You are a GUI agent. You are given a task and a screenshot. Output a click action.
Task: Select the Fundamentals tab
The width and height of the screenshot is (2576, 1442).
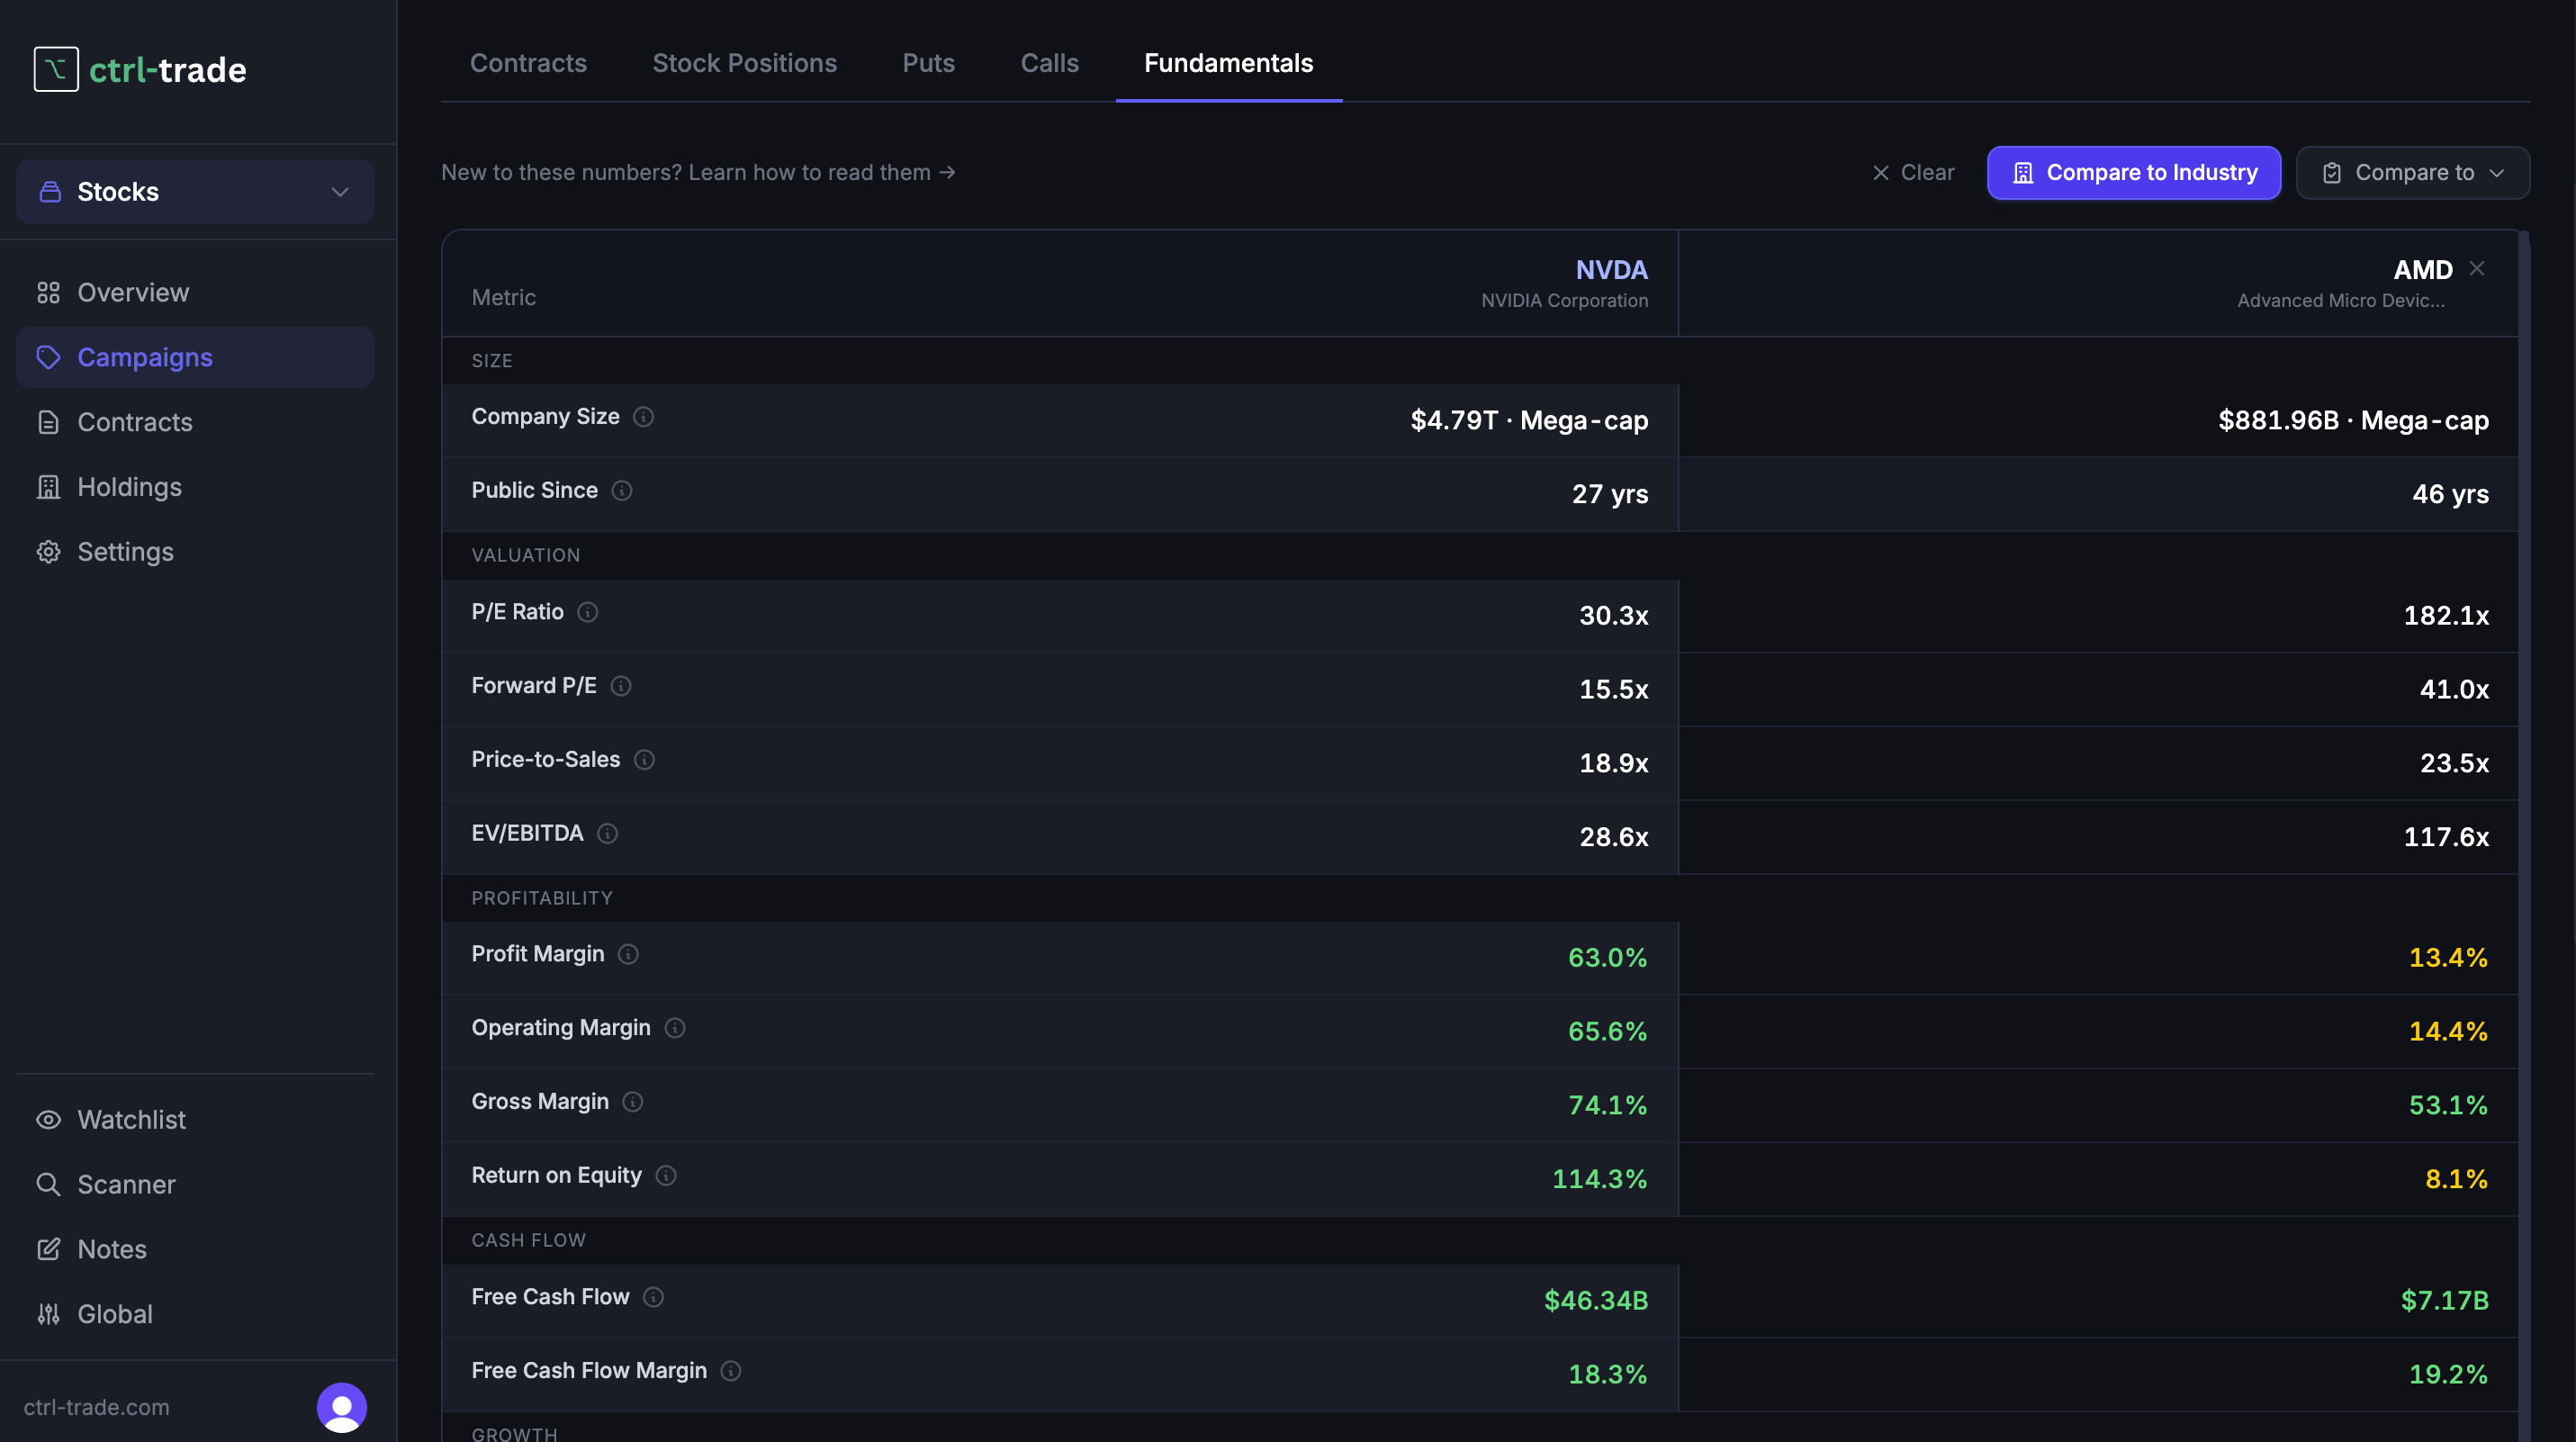1229,63
